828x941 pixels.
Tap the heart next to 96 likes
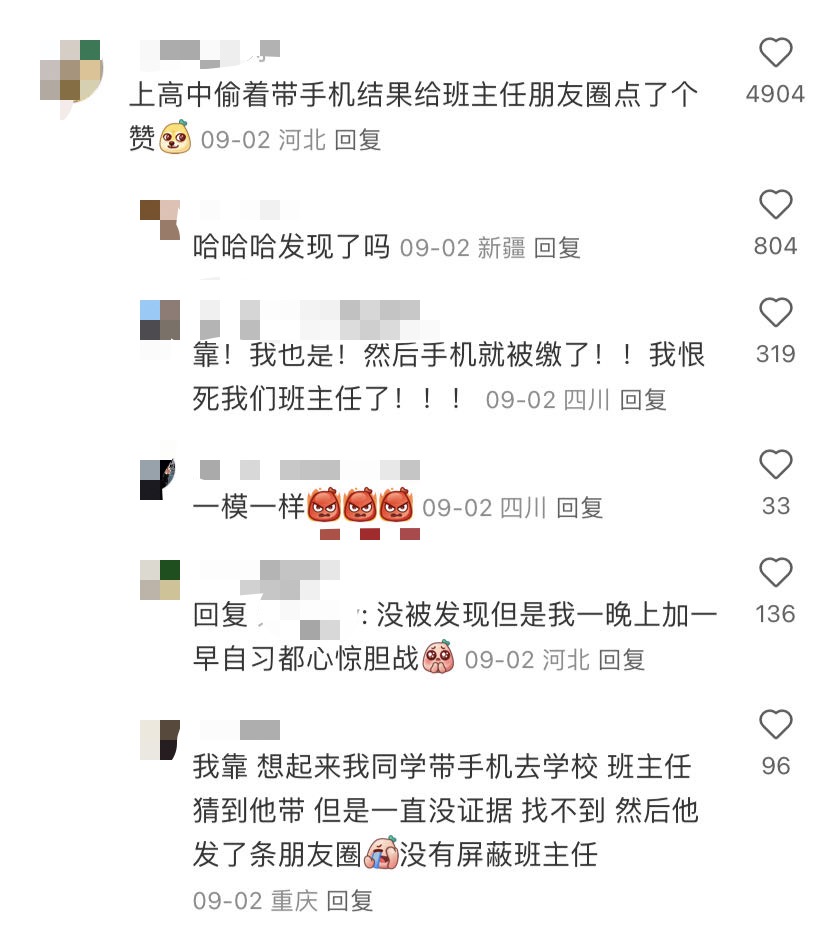point(776,724)
